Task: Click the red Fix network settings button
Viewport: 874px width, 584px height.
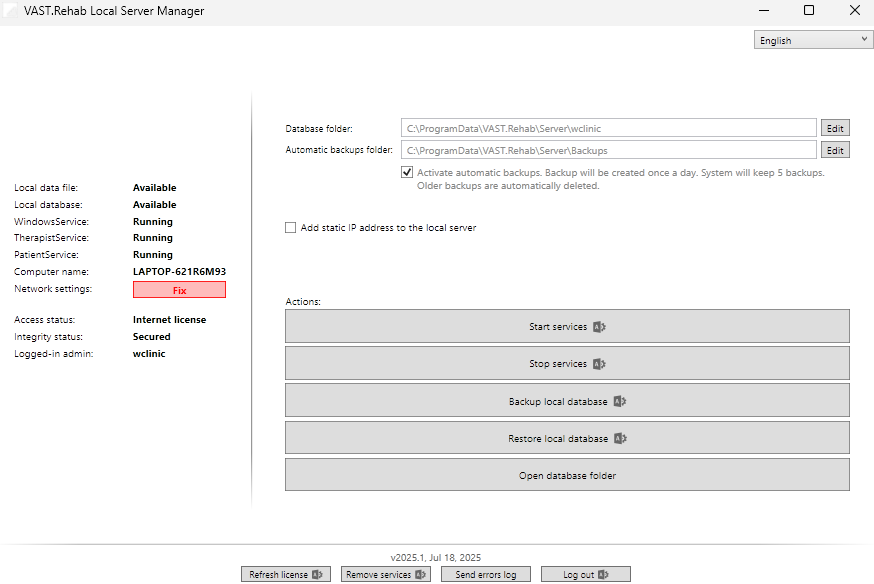Action: [179, 290]
